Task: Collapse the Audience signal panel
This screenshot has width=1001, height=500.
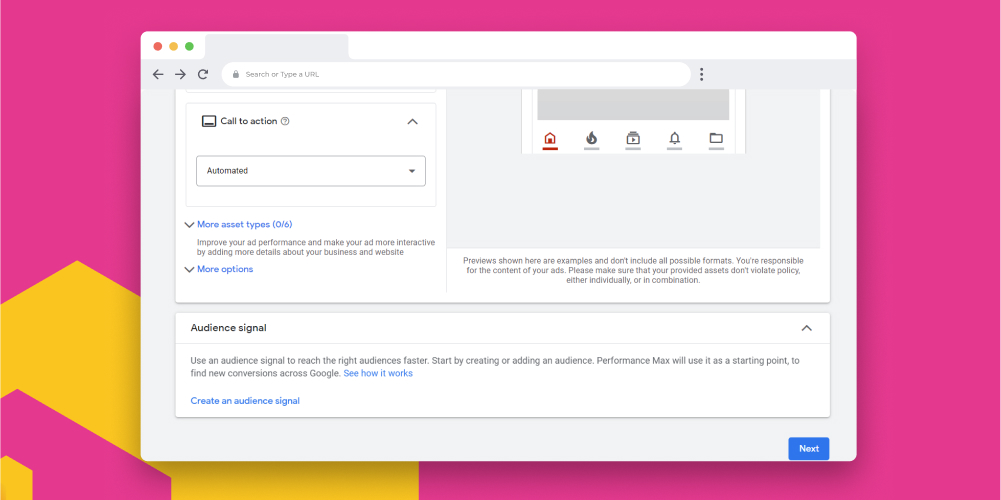Action: [806, 328]
